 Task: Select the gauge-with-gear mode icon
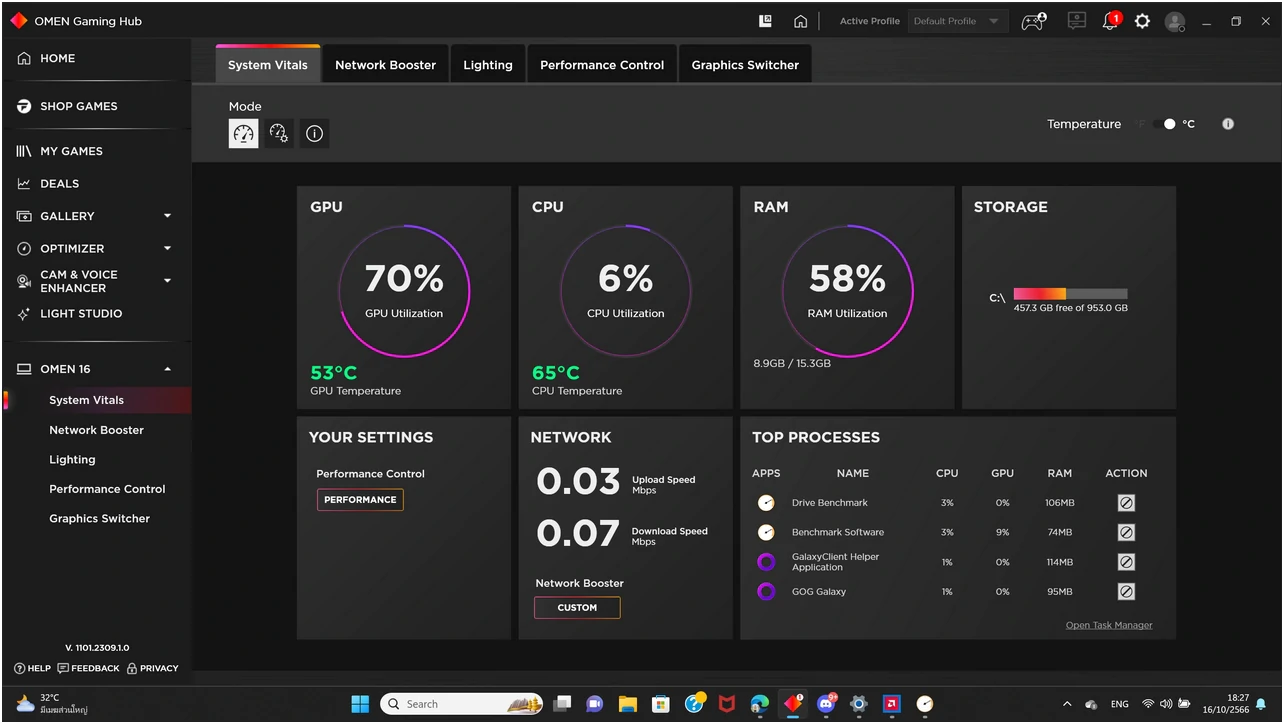point(279,133)
